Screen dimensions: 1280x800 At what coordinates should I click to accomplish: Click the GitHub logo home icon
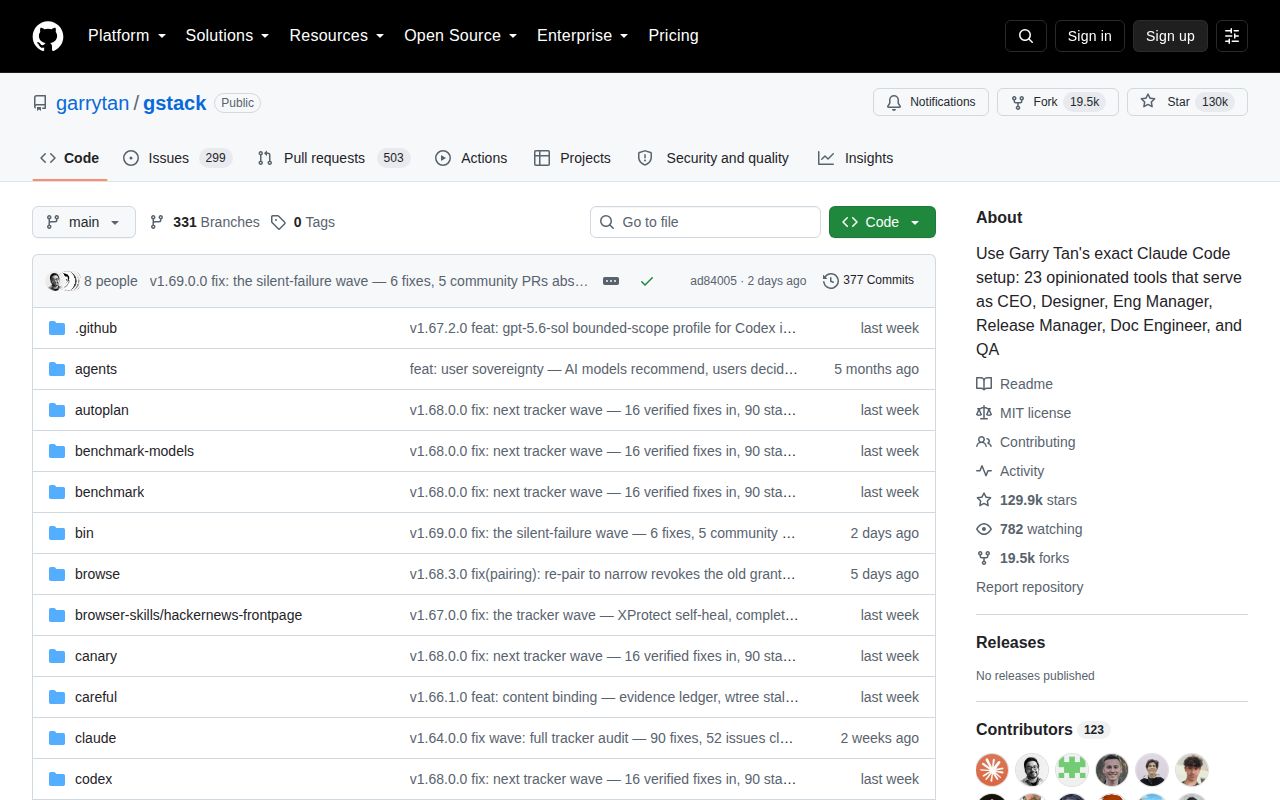tap(48, 36)
